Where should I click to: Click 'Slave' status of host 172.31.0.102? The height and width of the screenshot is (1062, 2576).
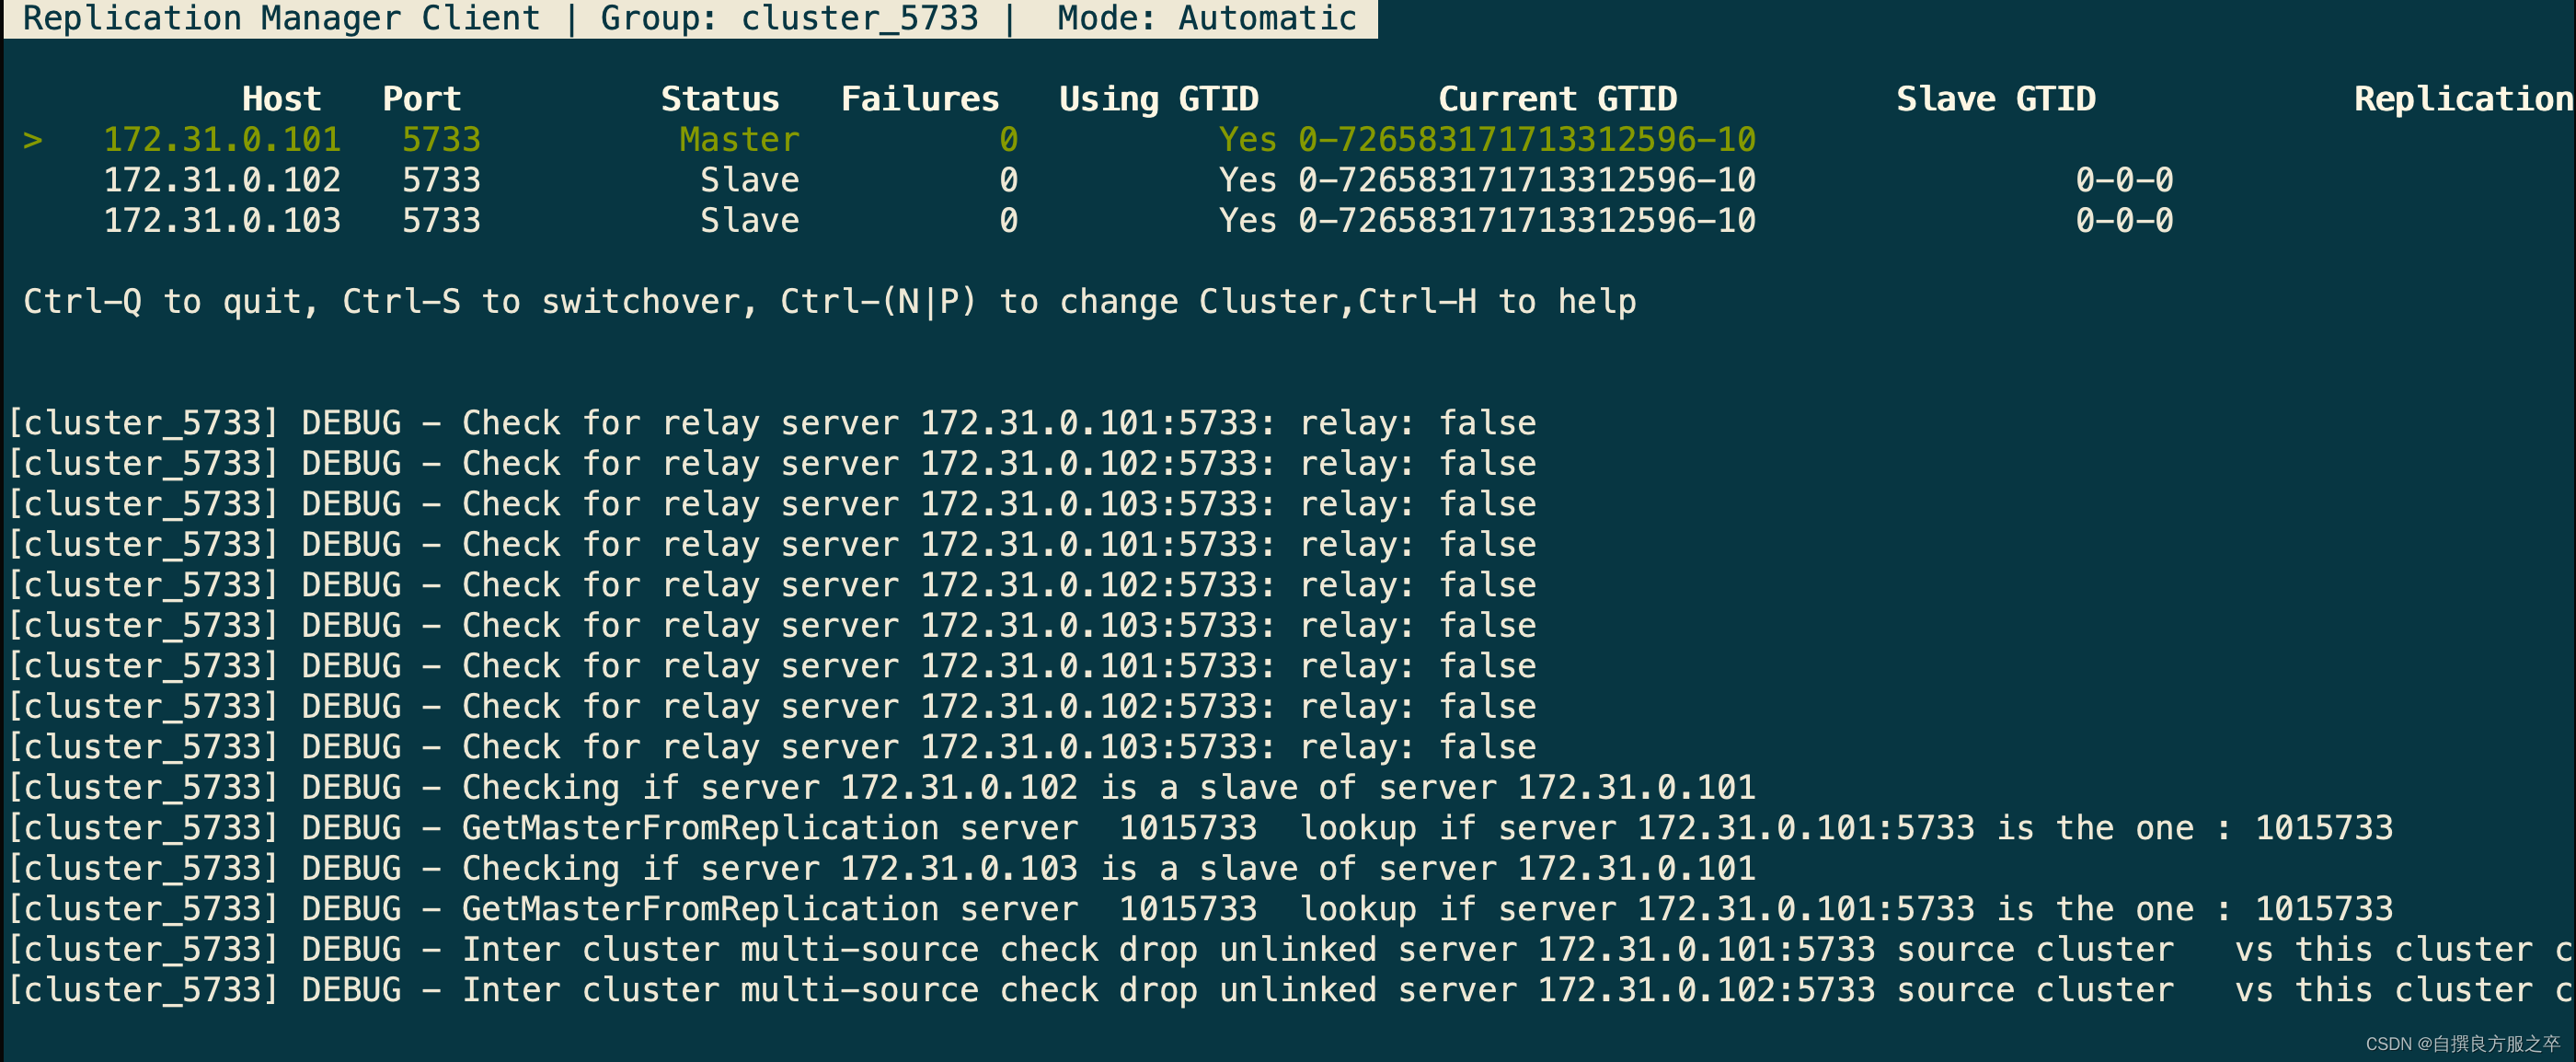click(x=749, y=180)
